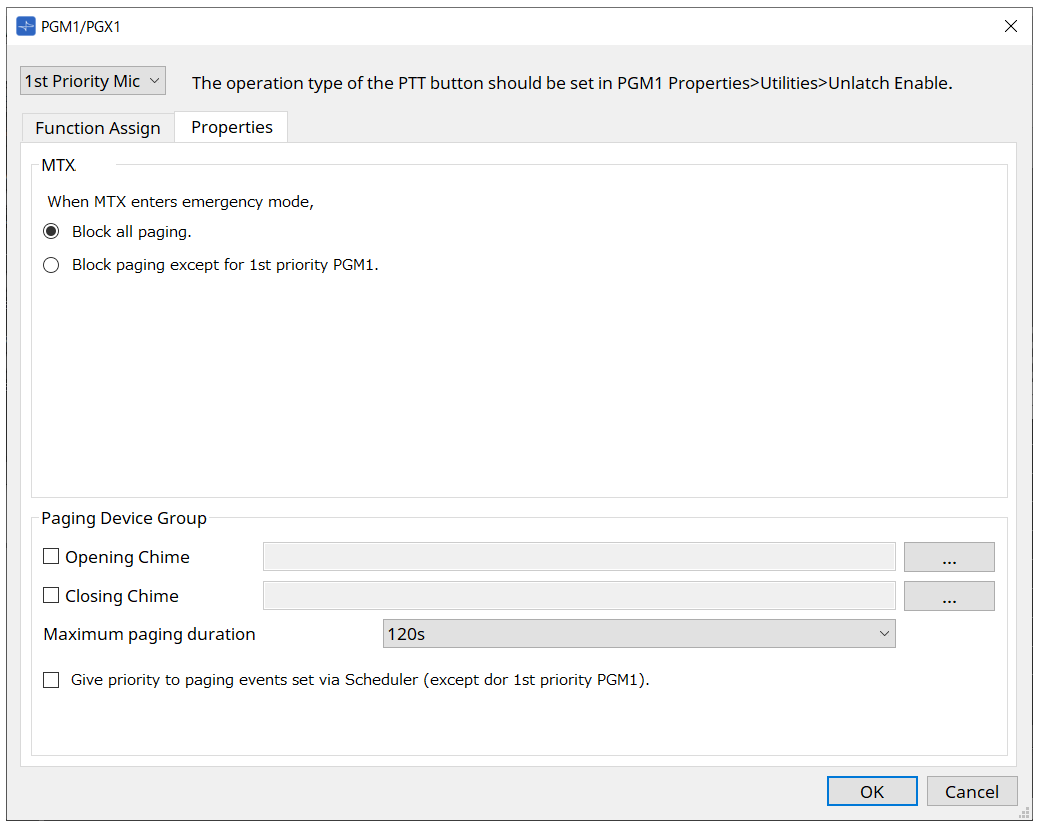Confirm settings with the OK button
Screen dimensions: 1038x829
coord(871,791)
